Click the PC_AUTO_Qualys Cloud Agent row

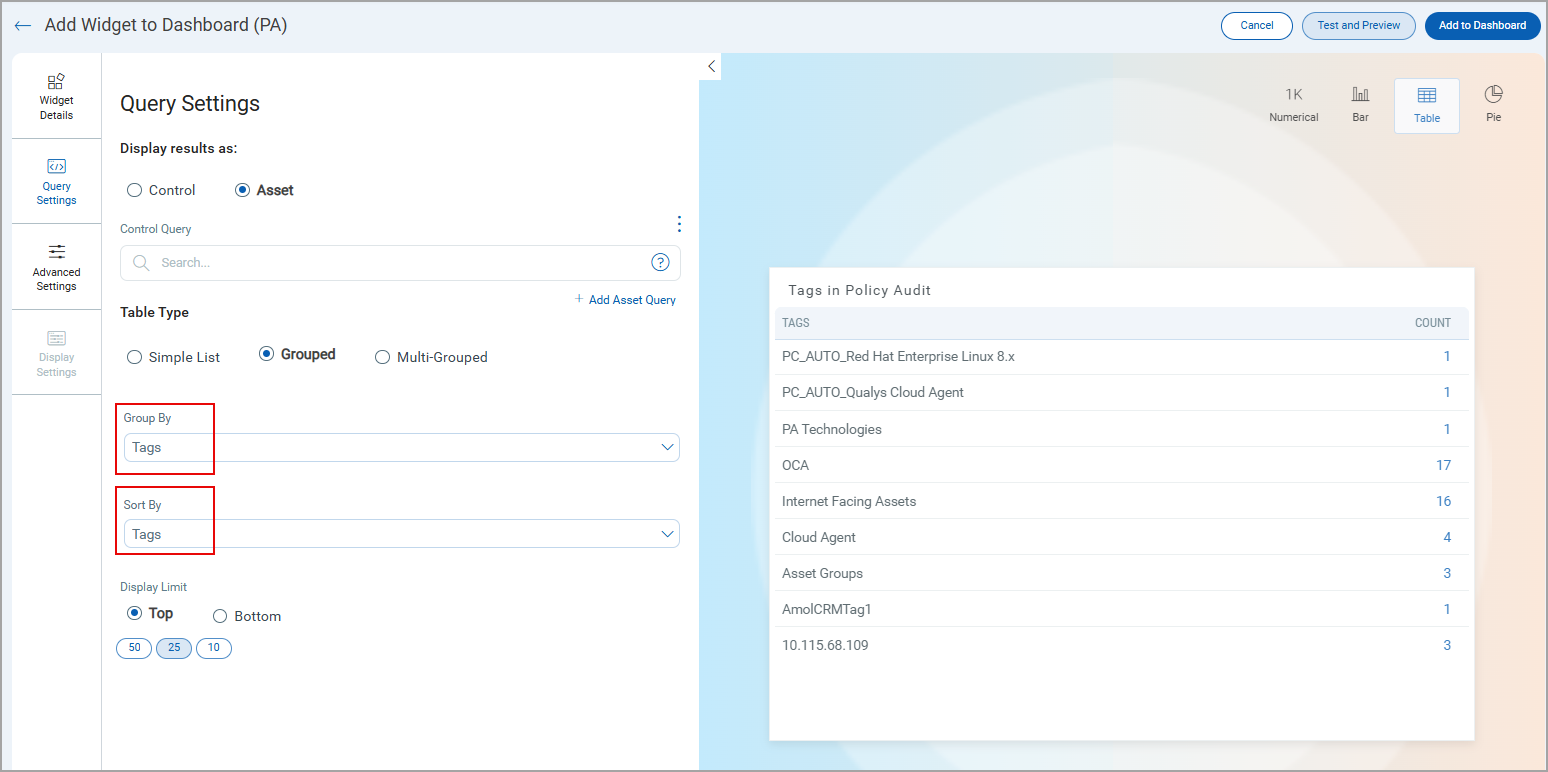tap(1122, 393)
